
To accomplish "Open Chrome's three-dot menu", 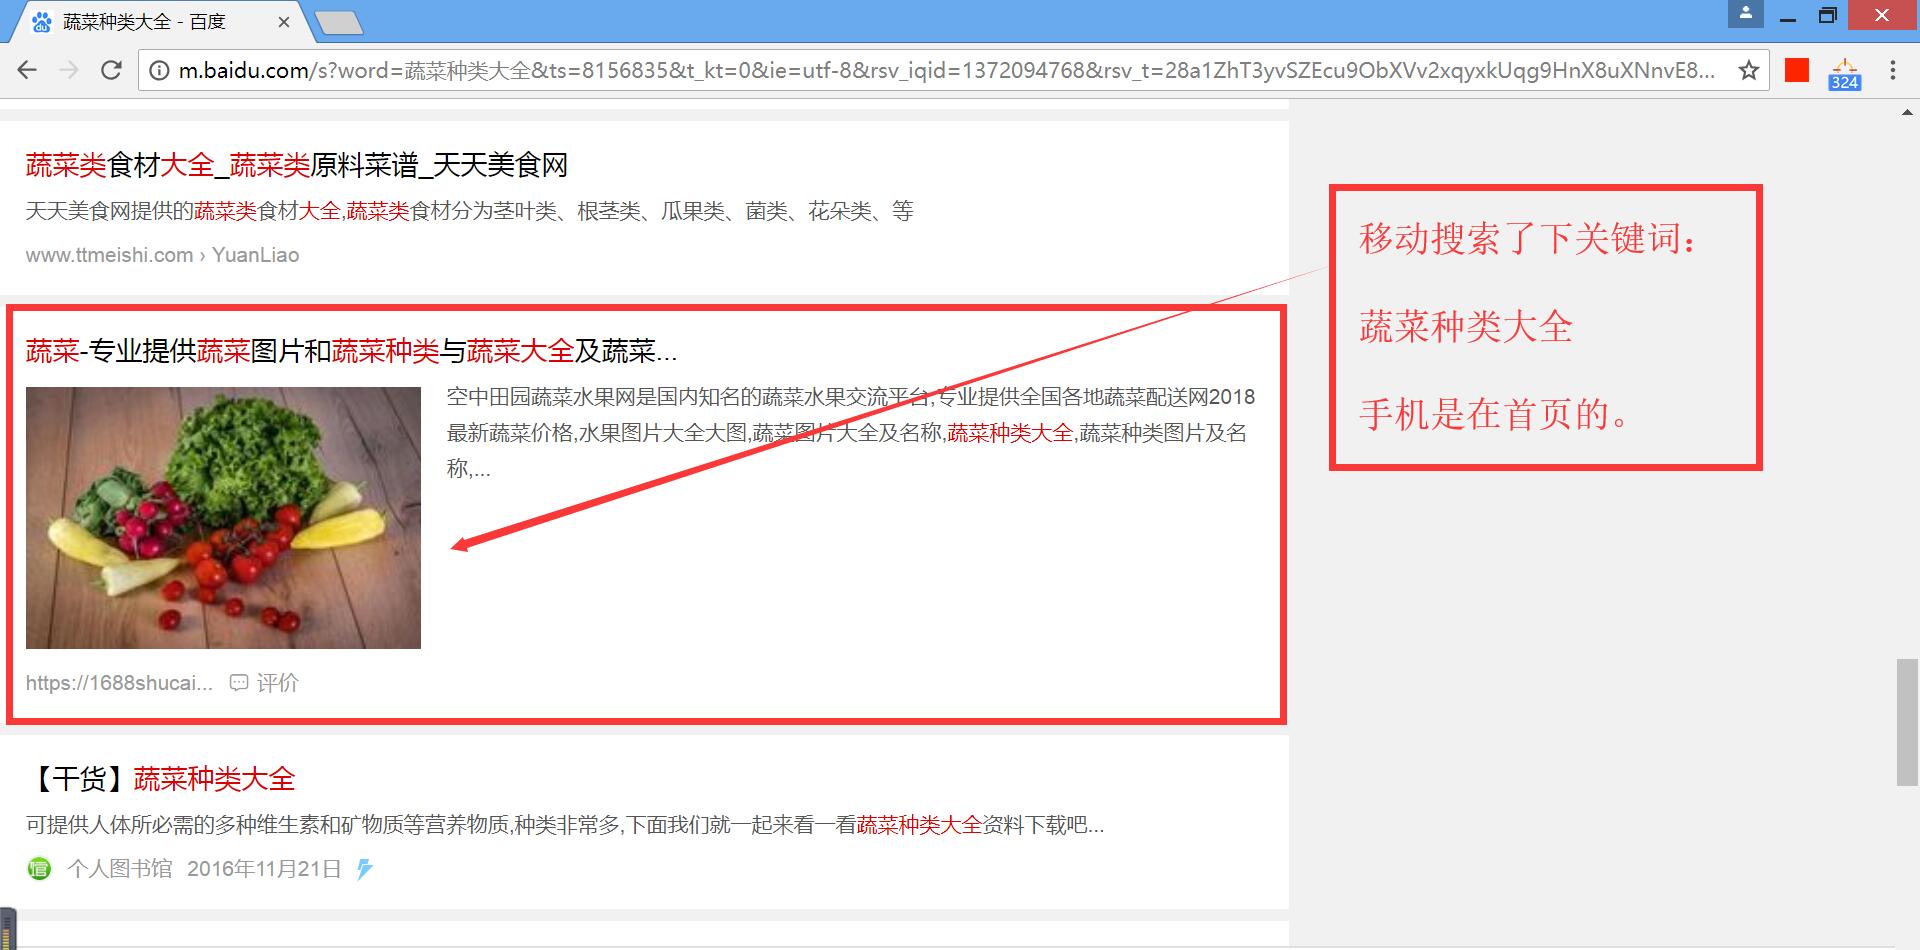I will pos(1892,70).
